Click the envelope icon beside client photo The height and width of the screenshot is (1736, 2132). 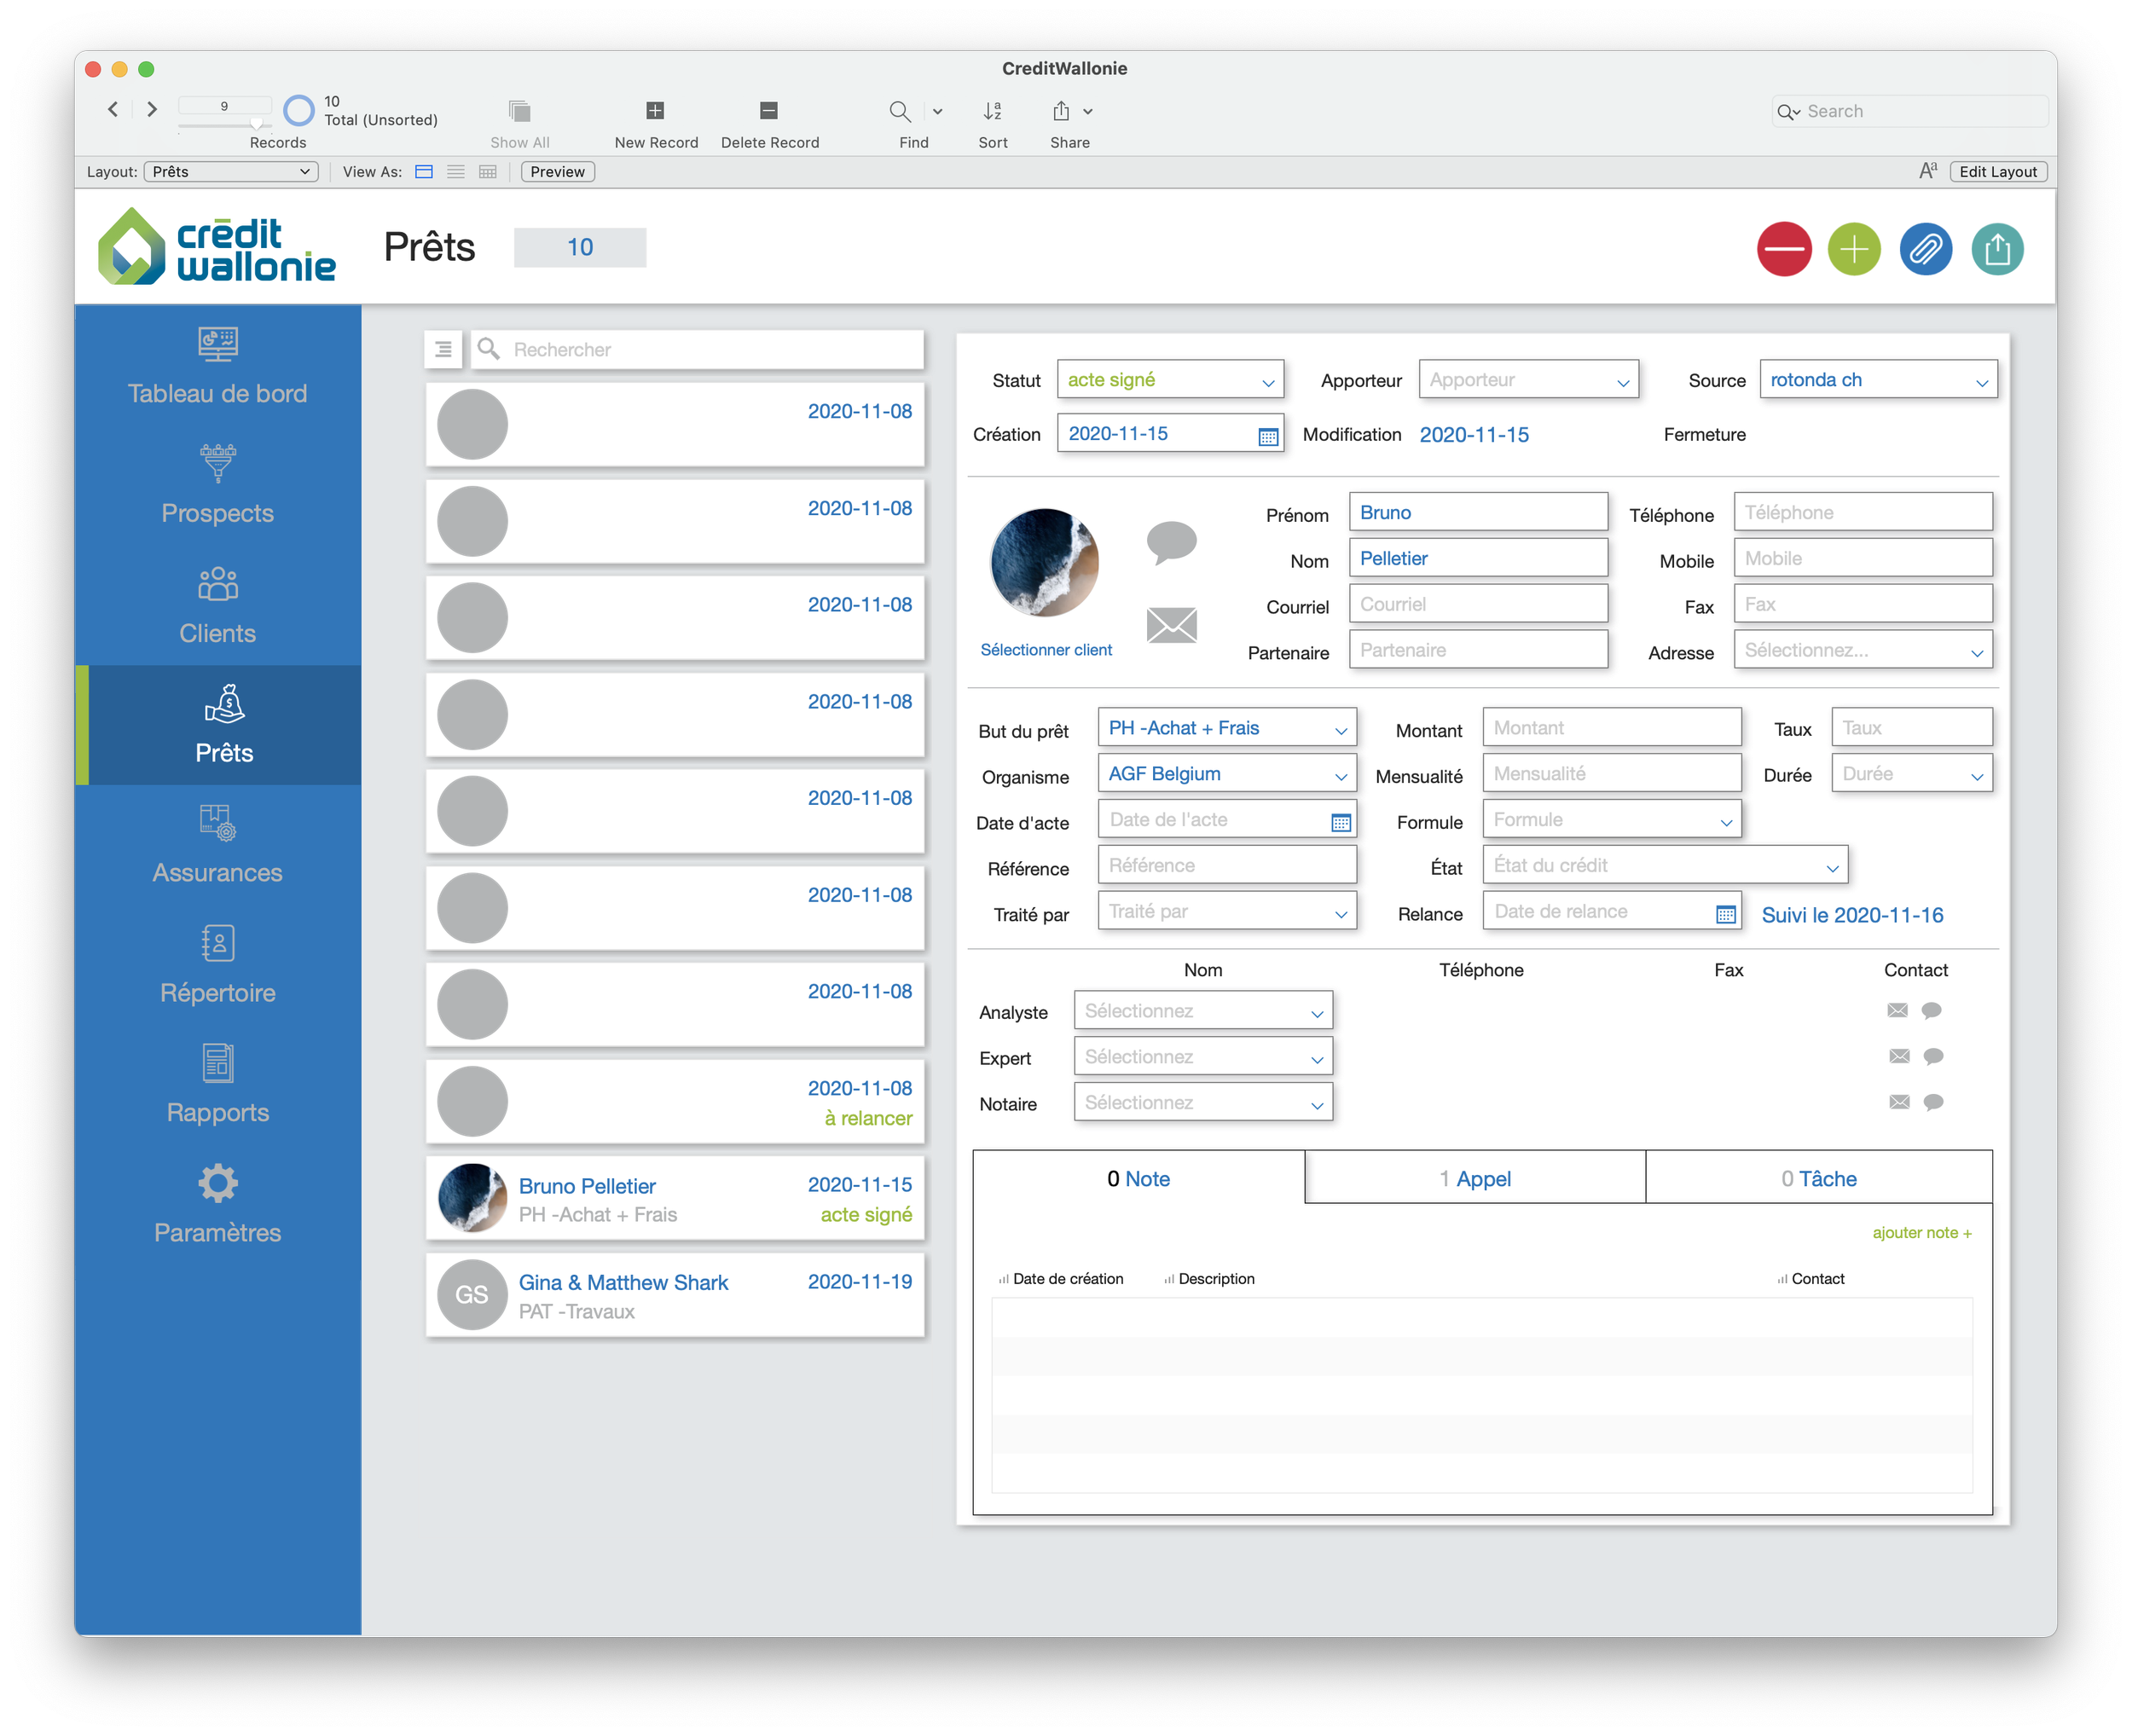[1171, 625]
